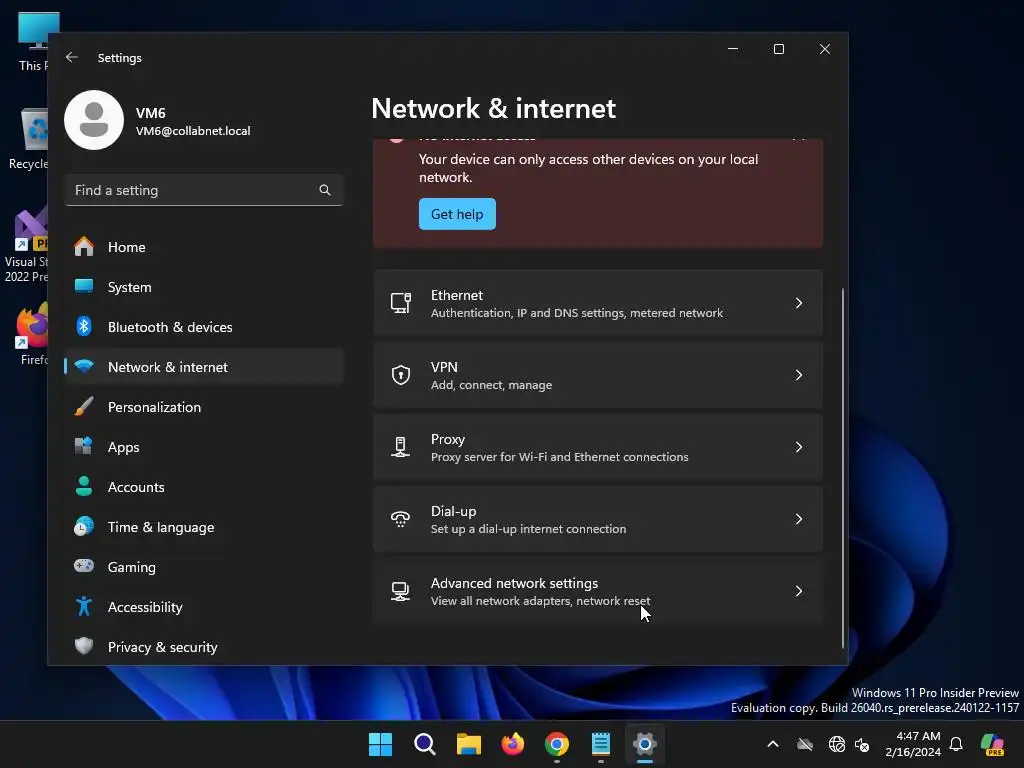Screen dimensions: 1024x768
Task: Select Apps in the sidebar
Action: click(x=204, y=447)
